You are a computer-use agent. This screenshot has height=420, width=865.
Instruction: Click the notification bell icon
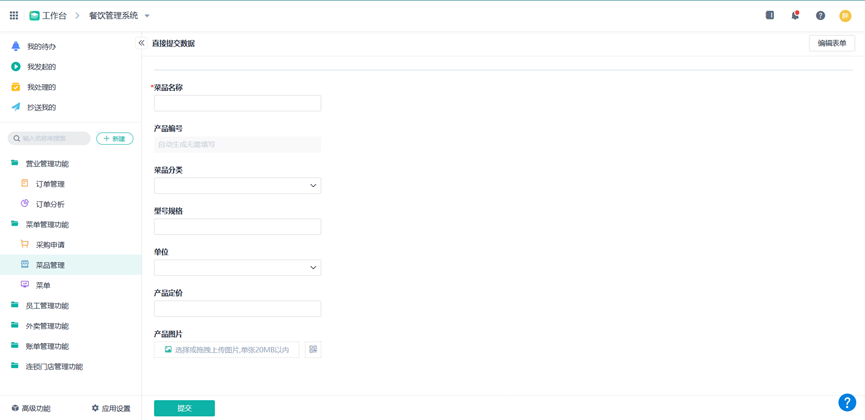(795, 16)
